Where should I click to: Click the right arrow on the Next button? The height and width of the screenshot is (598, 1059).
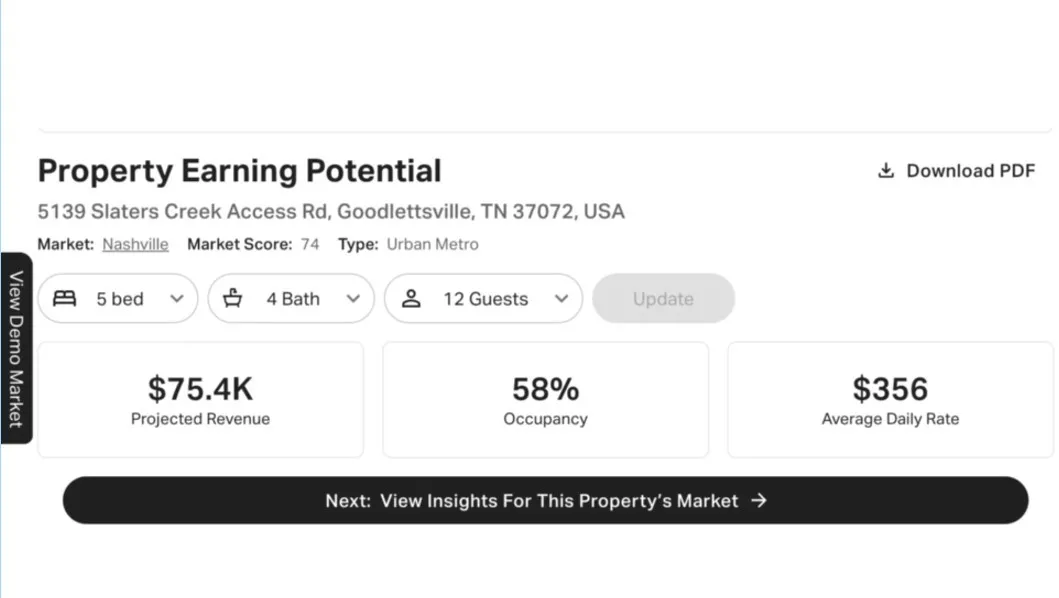pyautogui.click(x=759, y=501)
